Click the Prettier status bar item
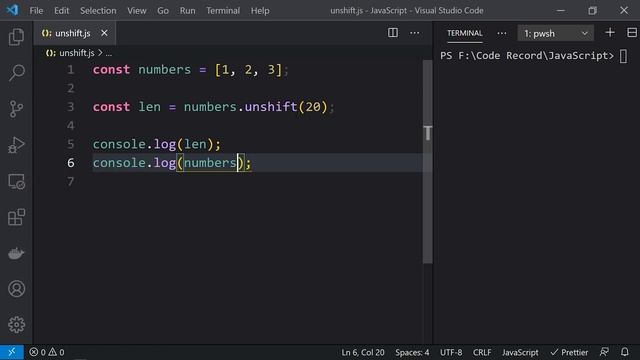 click(x=569, y=352)
